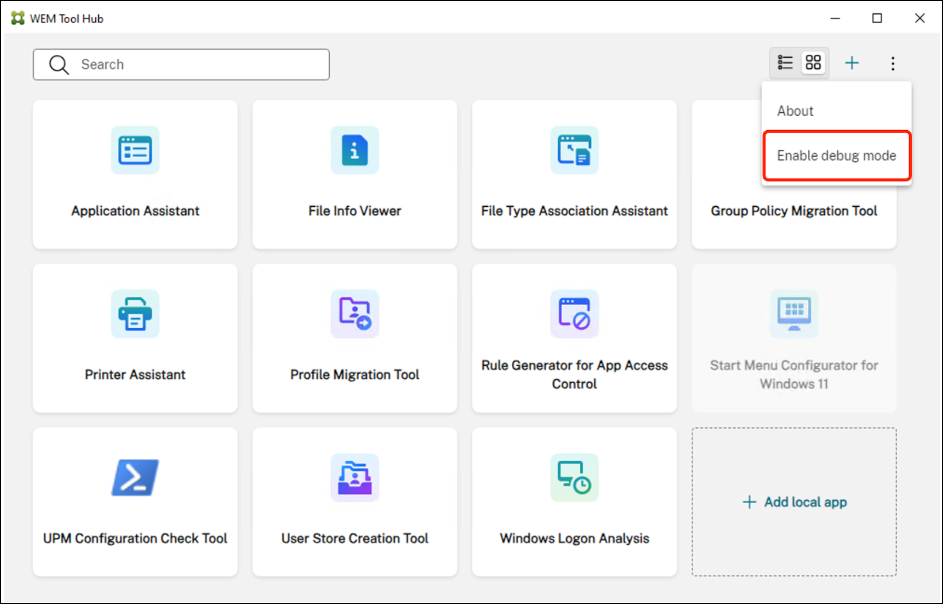Switch to grid view
This screenshot has height=604, width=943.
pyautogui.click(x=813, y=63)
